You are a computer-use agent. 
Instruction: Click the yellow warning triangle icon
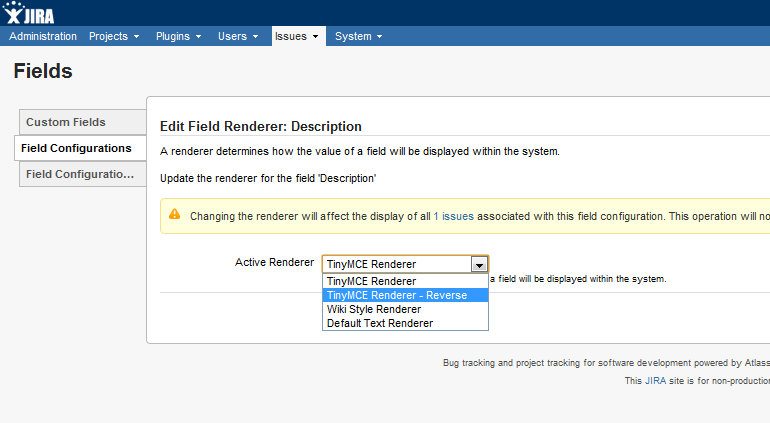tap(175, 214)
